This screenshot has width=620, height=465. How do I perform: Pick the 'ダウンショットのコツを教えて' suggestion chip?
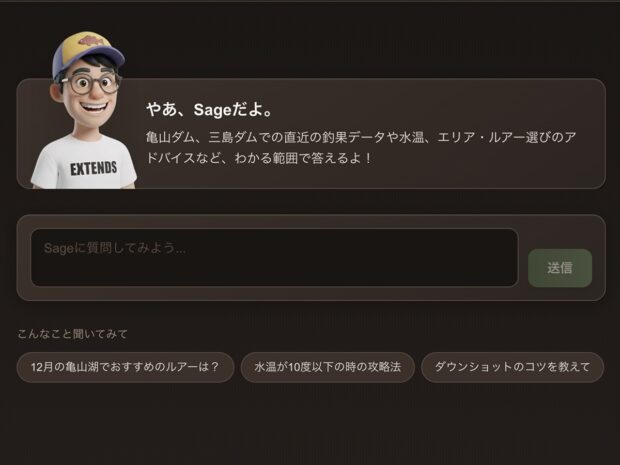pyautogui.click(x=512, y=367)
